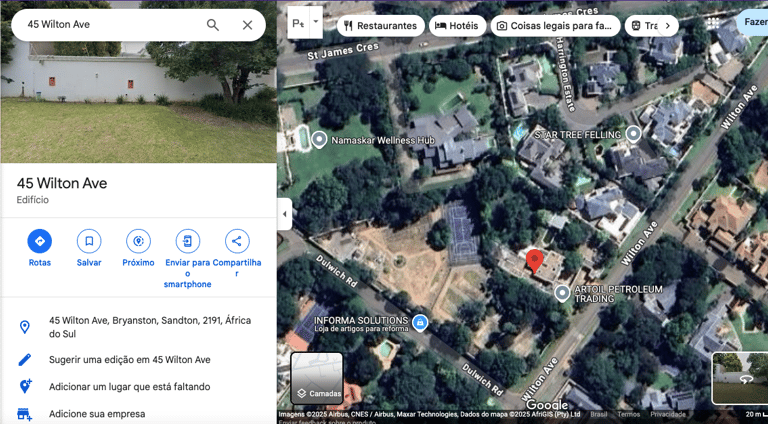Click the INFORMA SOLUTIONS shopping pin
This screenshot has height=424, width=768.
420,323
